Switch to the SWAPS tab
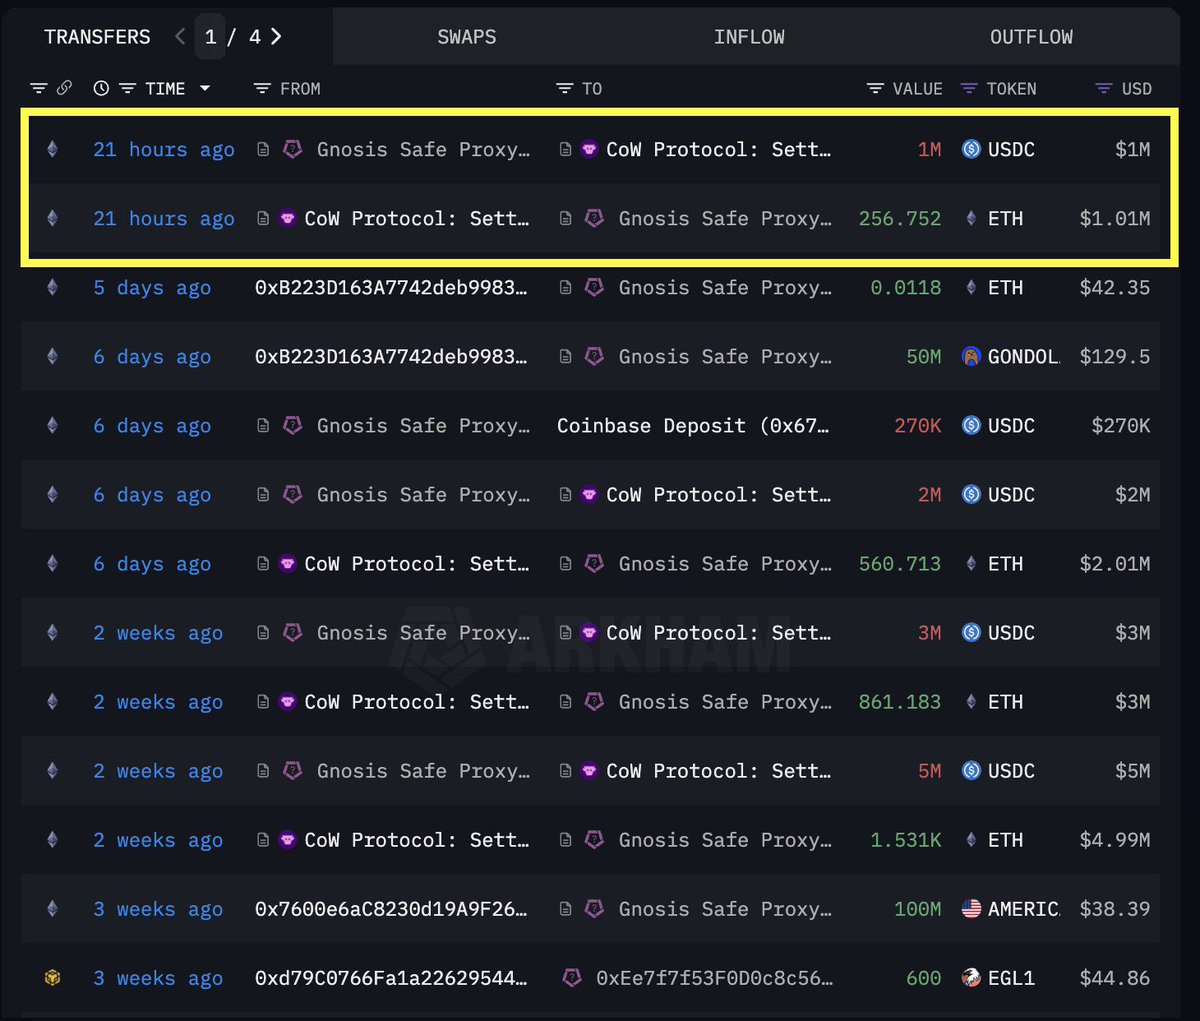Image resolution: width=1200 pixels, height=1021 pixels. (467, 37)
